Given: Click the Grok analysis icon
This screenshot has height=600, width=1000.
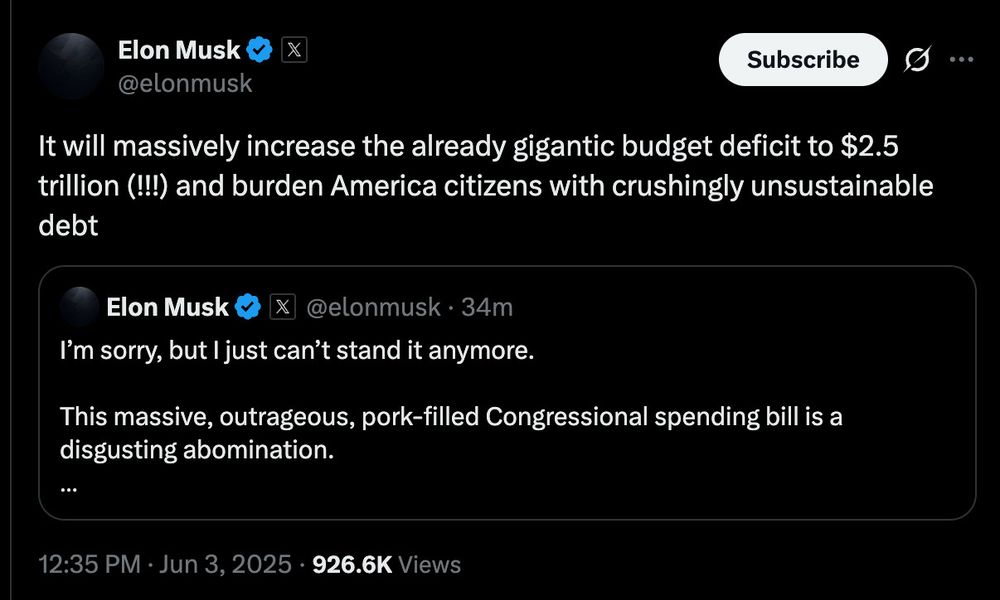Looking at the screenshot, I should tap(919, 59).
